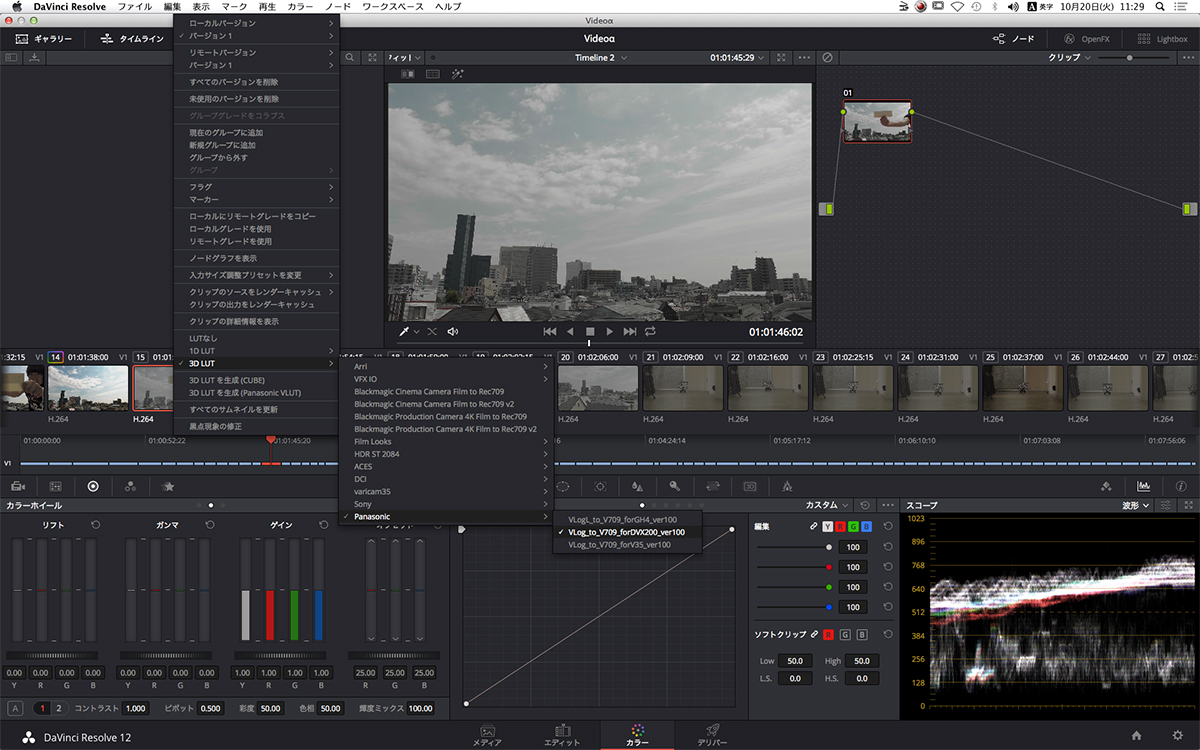
Task: Toggle curve edit channel link icon
Action: pyautogui.click(x=813, y=526)
